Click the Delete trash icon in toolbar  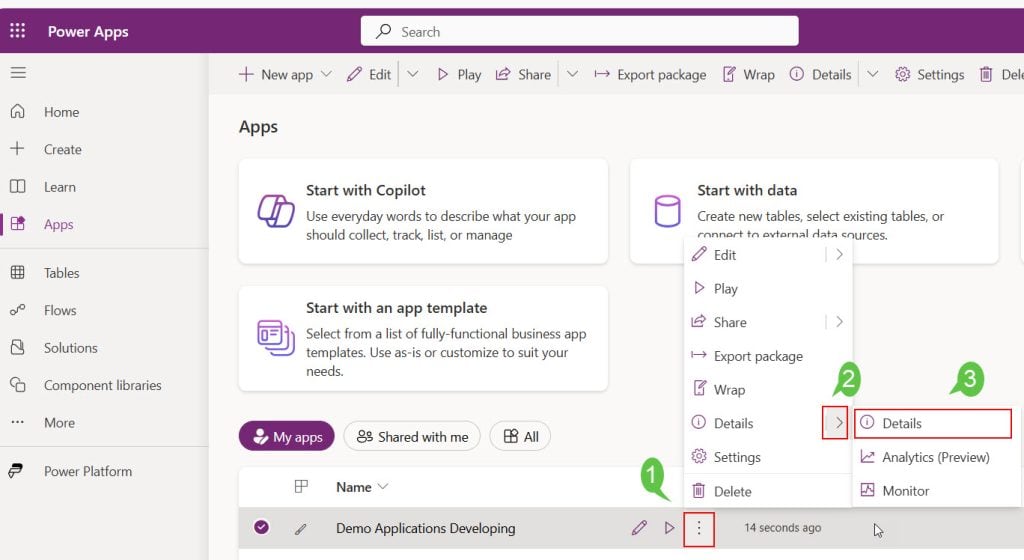point(986,74)
